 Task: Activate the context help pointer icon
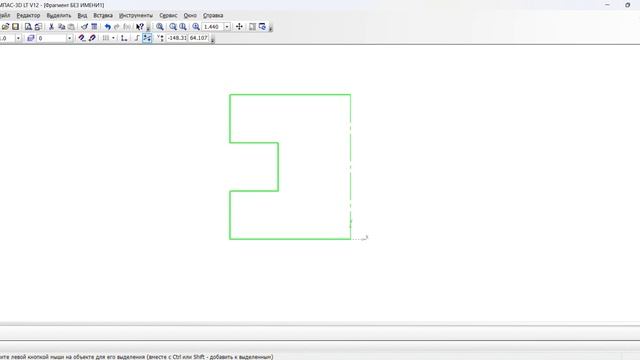(x=140, y=27)
